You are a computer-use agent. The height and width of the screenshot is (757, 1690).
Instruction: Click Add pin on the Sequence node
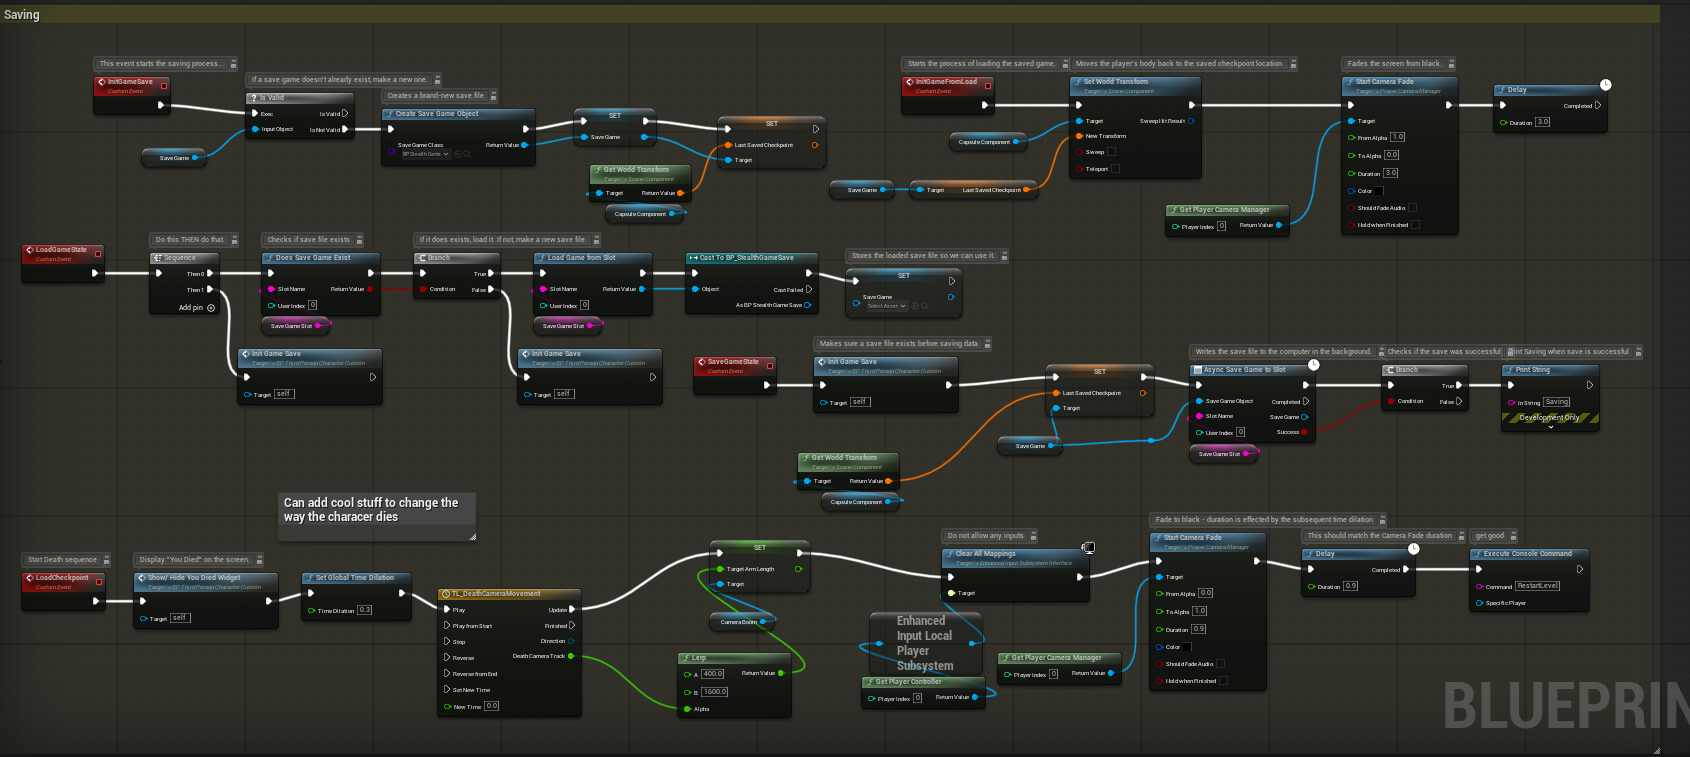197,308
